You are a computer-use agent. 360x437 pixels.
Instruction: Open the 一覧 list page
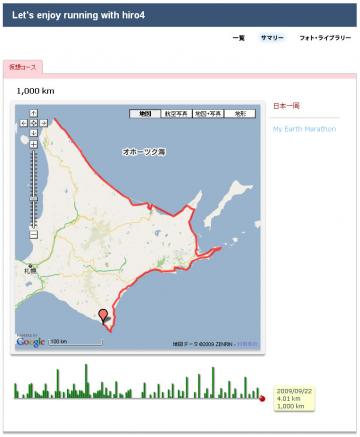[x=239, y=38]
